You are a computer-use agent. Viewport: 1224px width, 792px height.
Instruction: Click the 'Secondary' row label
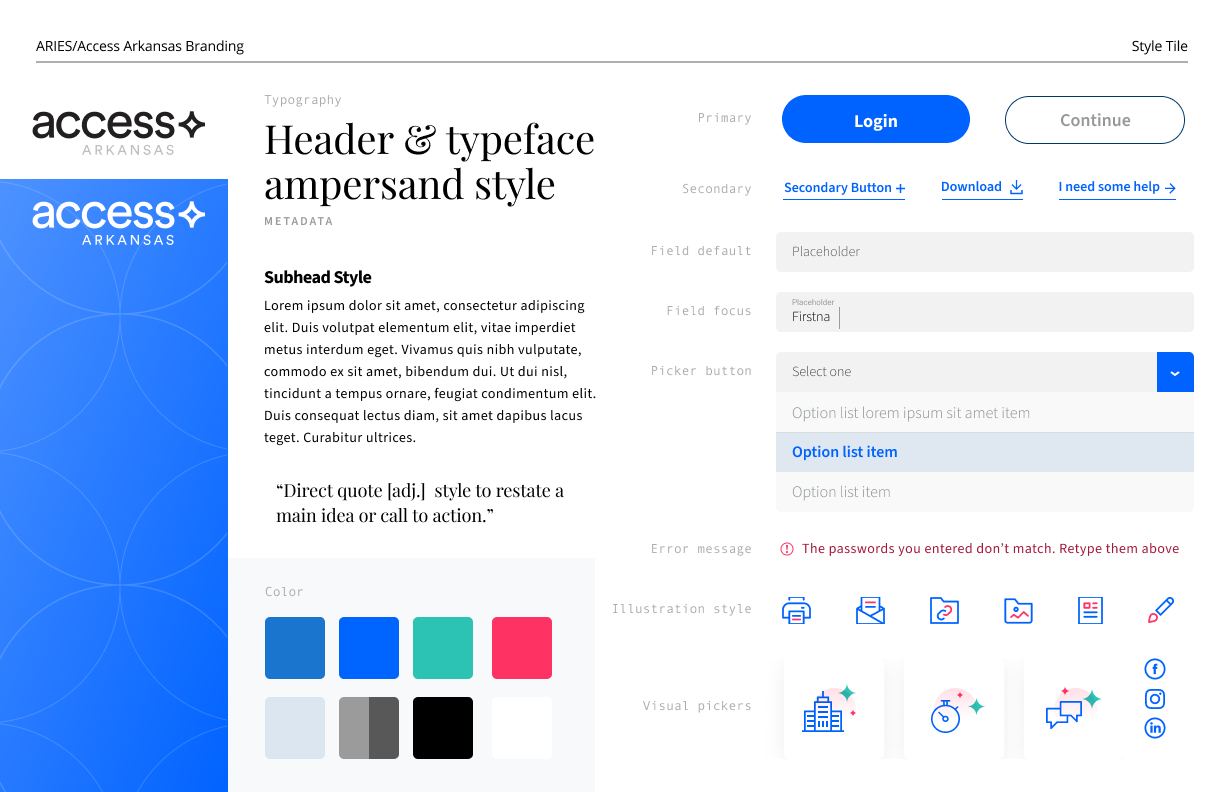[x=717, y=189]
